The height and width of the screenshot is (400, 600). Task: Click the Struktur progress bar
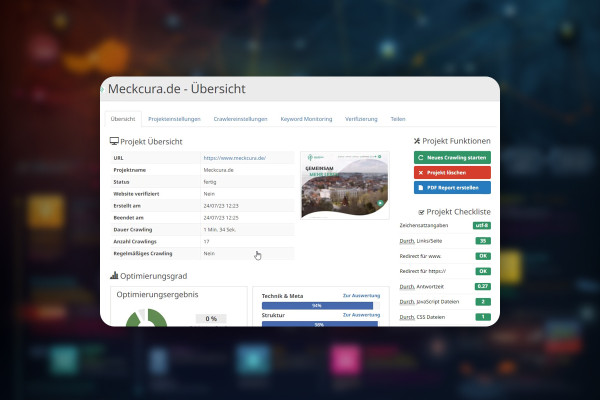click(x=321, y=324)
